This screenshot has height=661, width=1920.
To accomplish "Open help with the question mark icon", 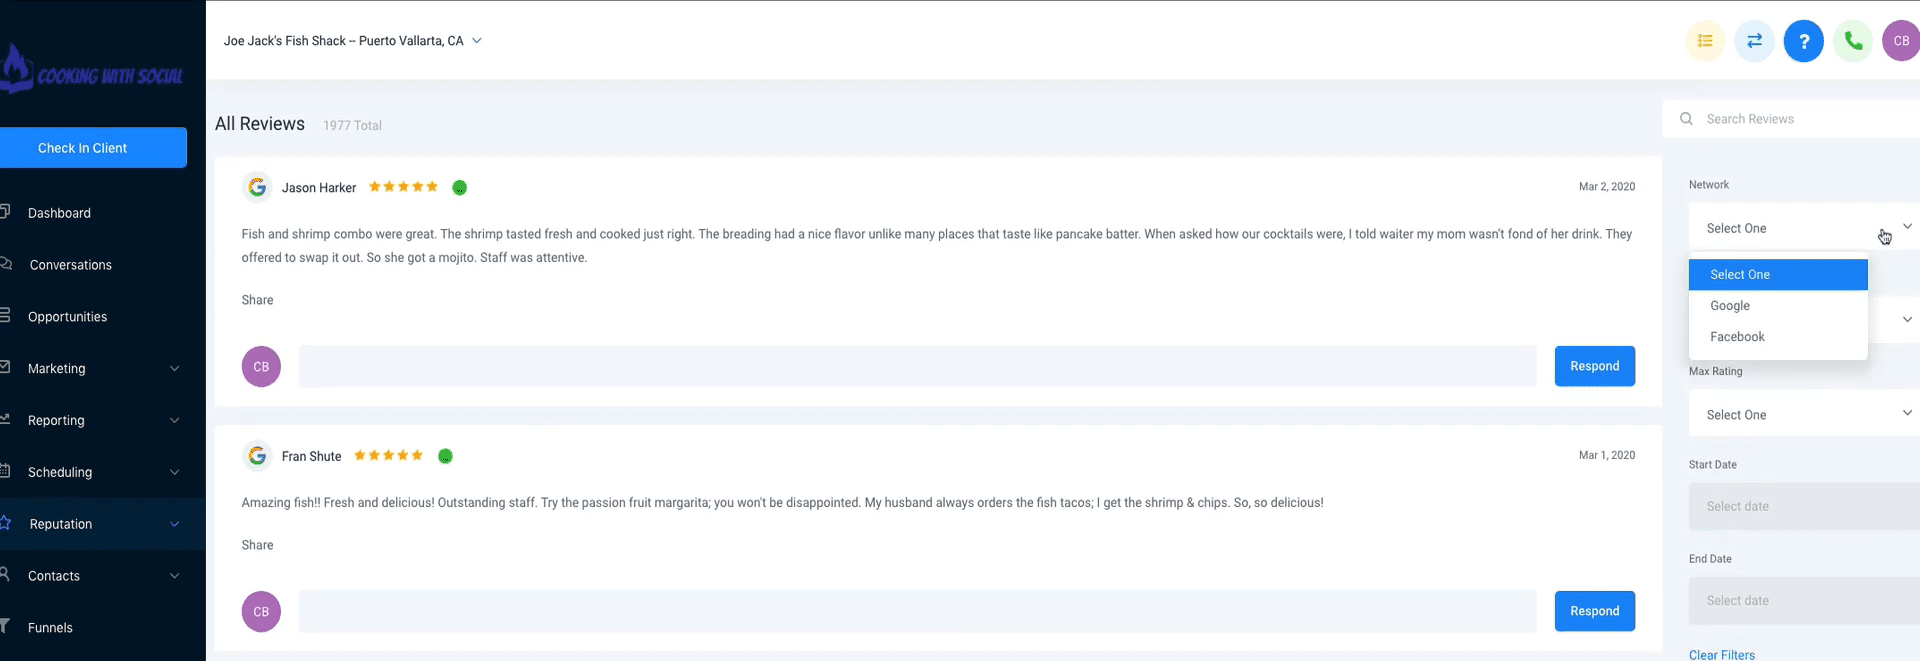I will tap(1803, 41).
